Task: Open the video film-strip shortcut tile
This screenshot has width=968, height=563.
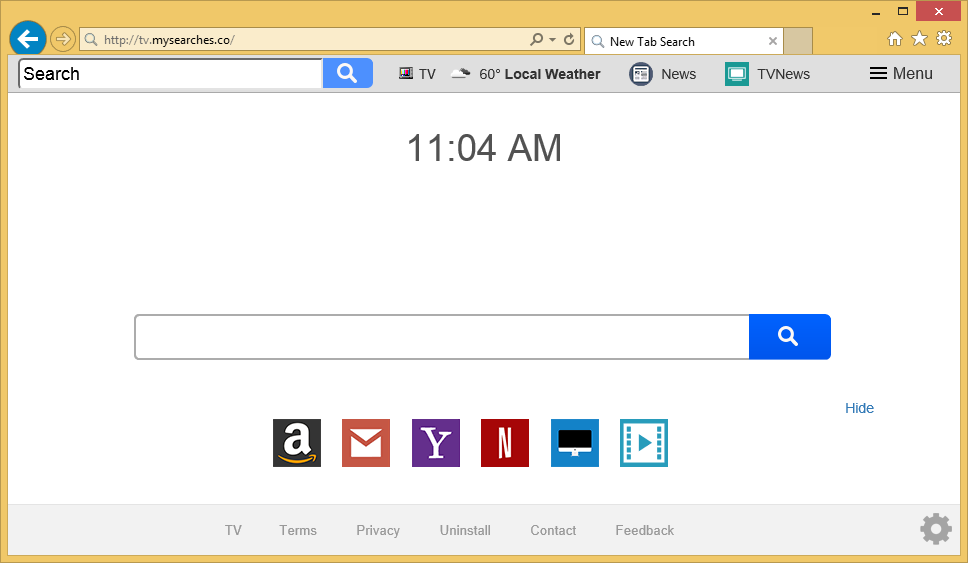Action: [644, 443]
